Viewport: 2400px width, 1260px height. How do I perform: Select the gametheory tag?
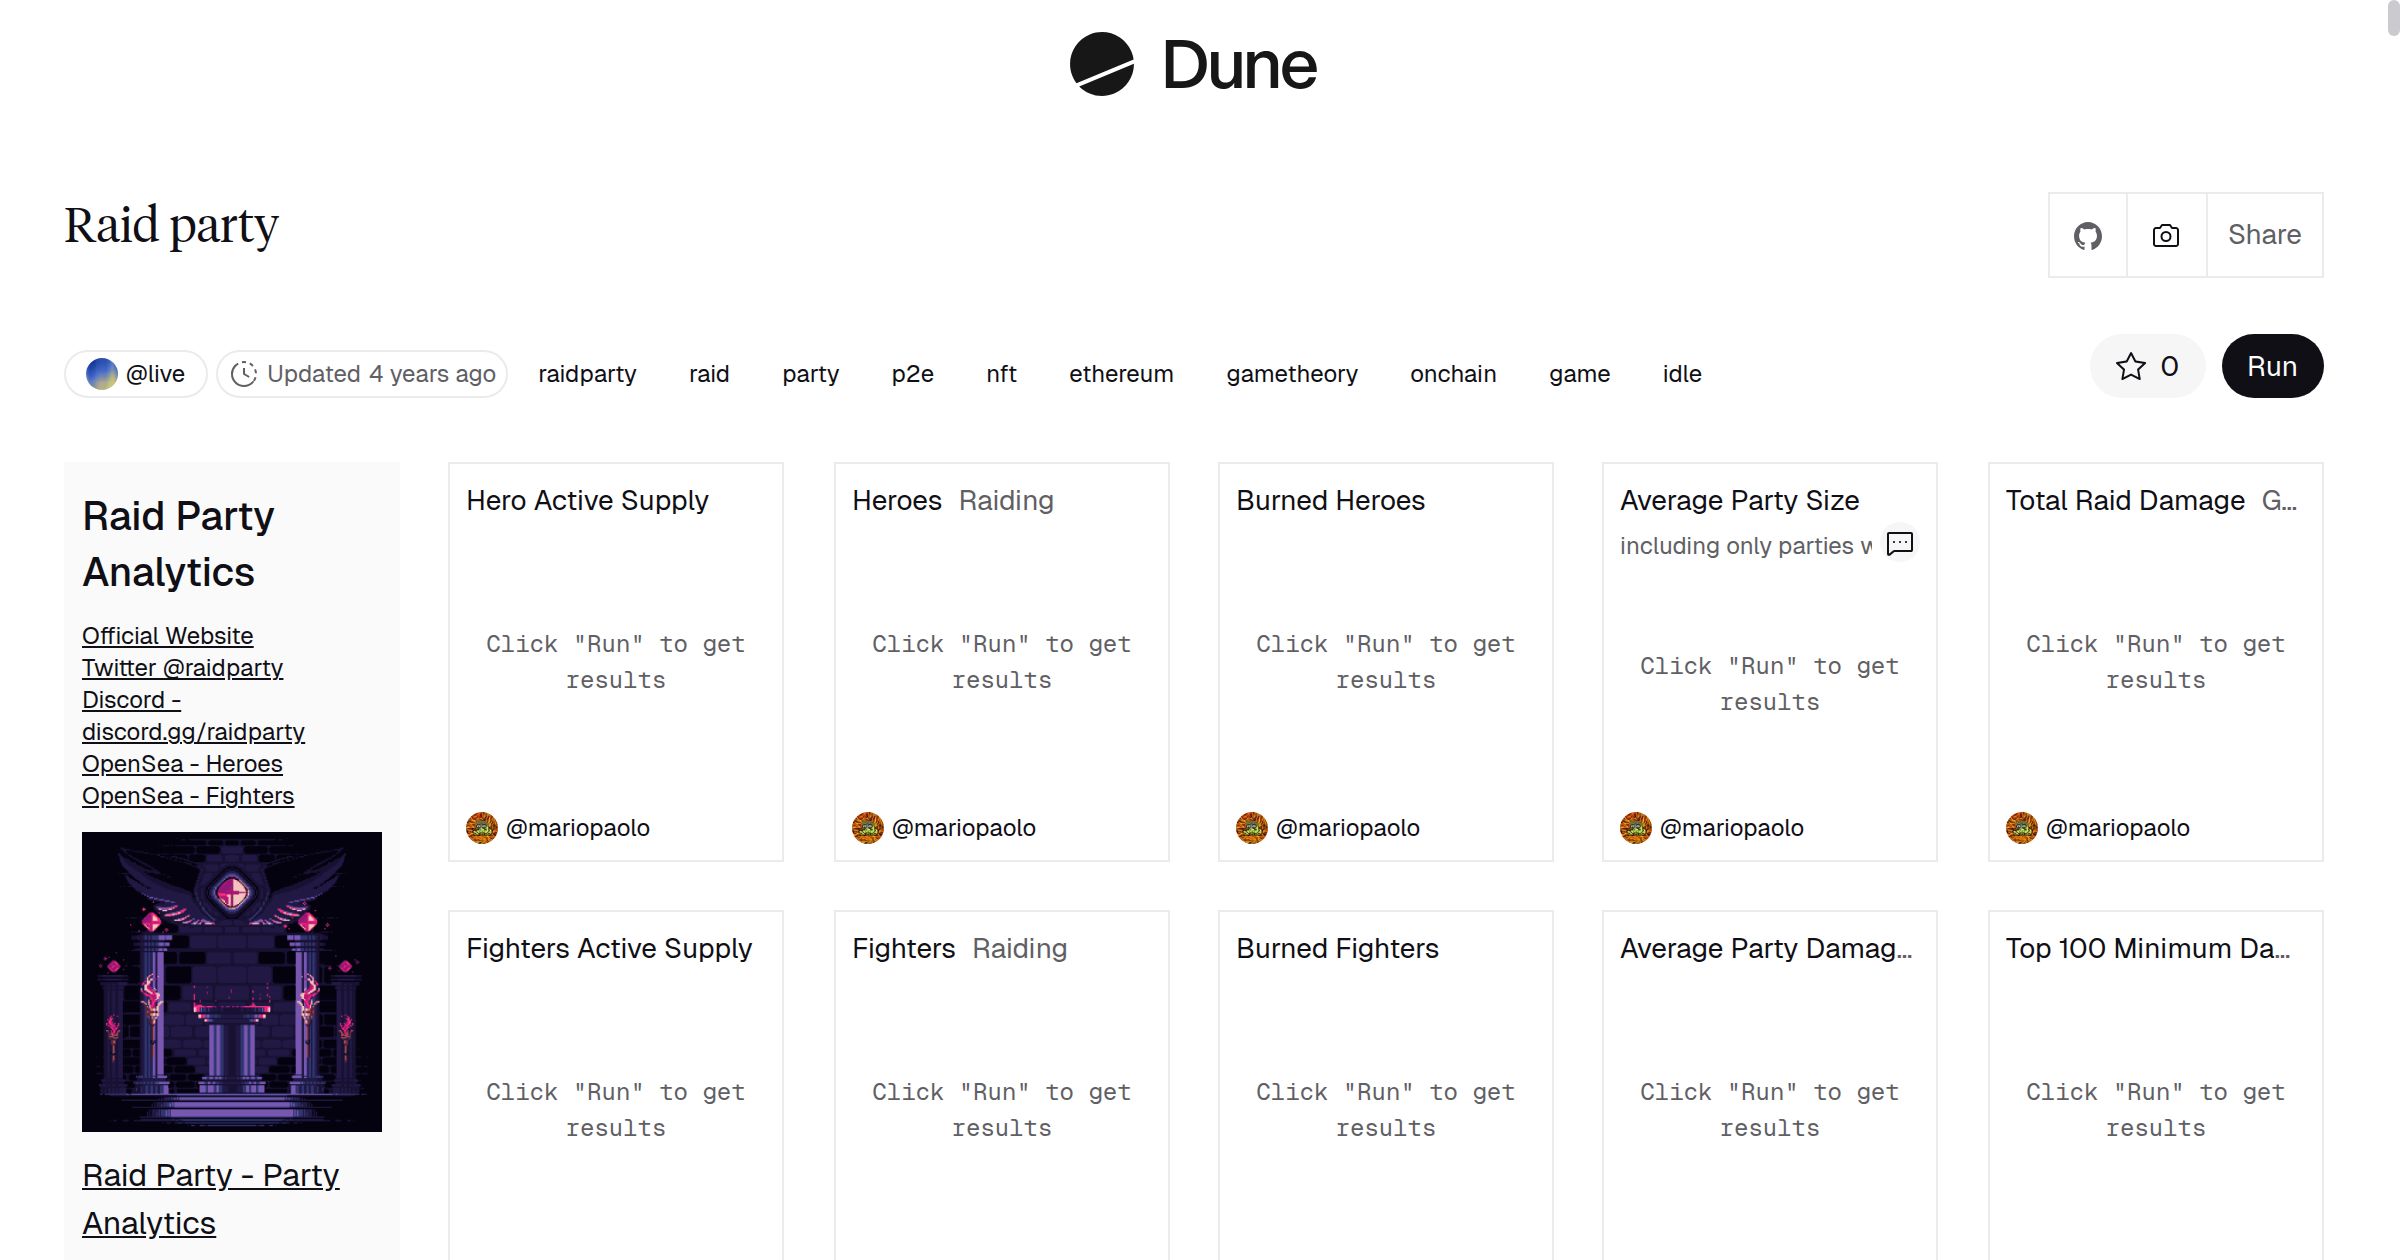coord(1291,374)
